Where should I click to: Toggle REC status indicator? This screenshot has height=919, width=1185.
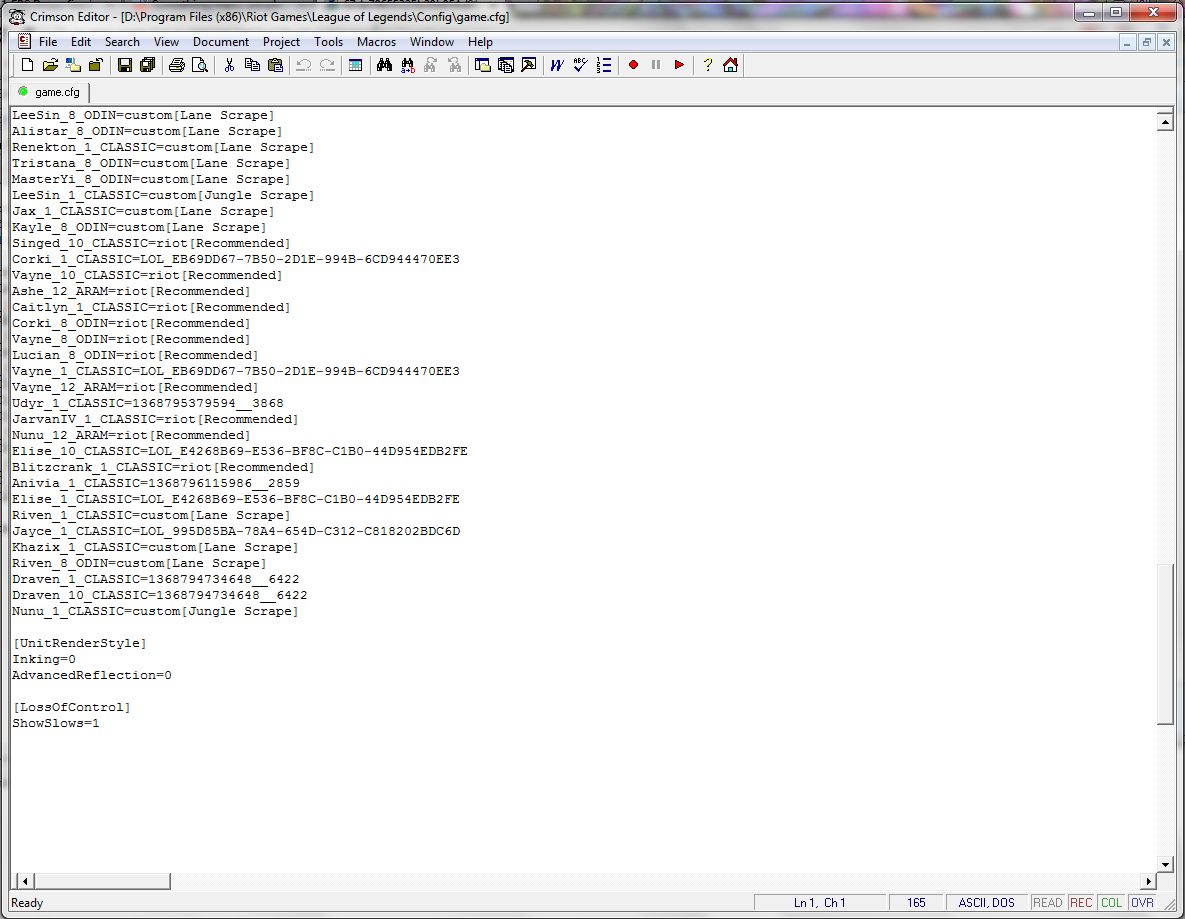pyautogui.click(x=1081, y=902)
